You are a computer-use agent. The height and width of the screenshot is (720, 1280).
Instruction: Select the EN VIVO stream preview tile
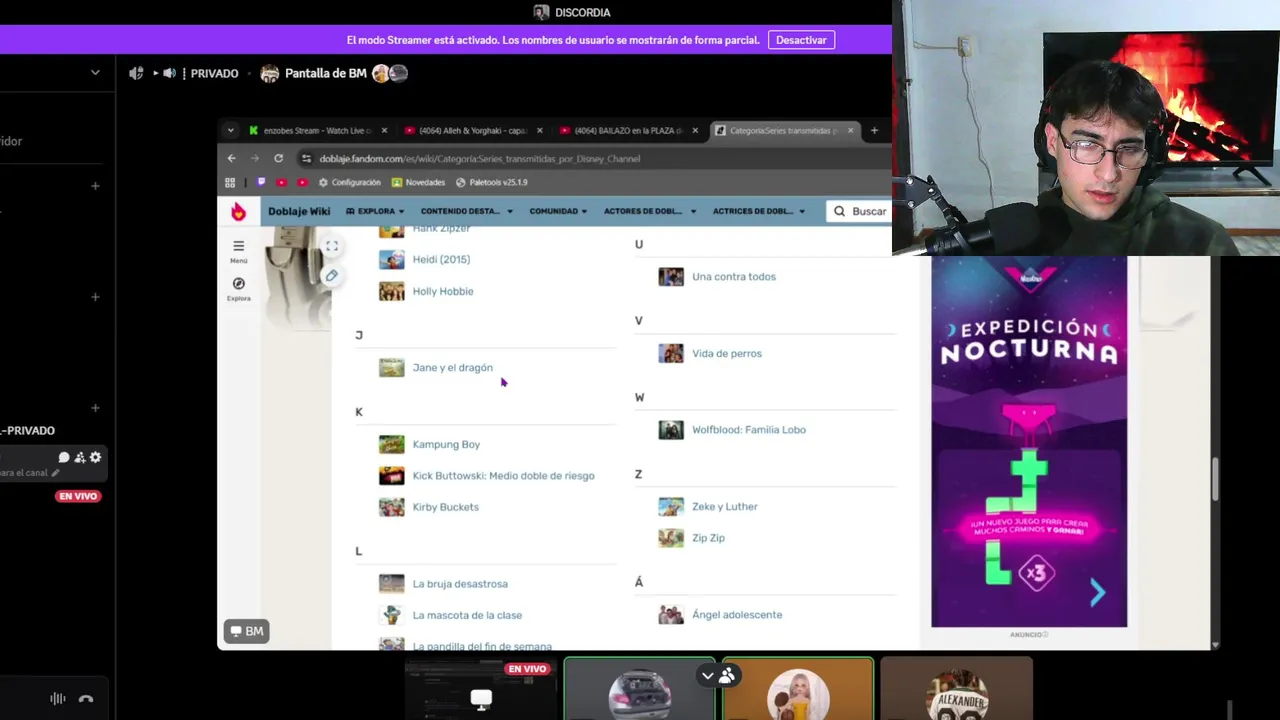point(481,688)
